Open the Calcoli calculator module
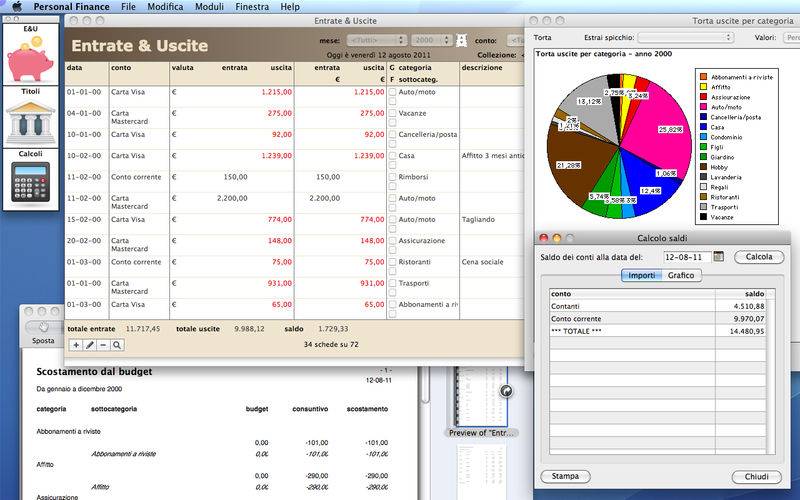This screenshot has width=800, height=500. coord(30,180)
